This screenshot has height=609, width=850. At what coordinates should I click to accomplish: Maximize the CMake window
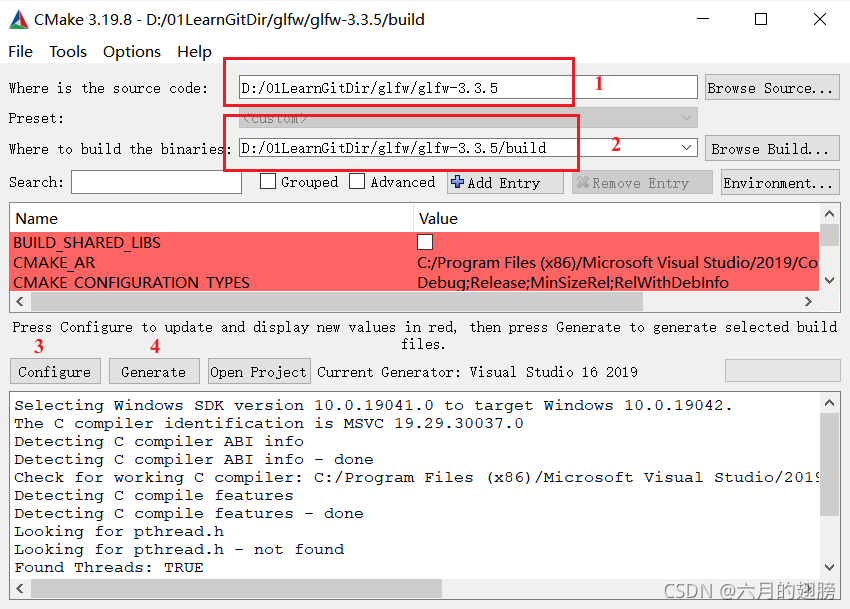pos(761,20)
